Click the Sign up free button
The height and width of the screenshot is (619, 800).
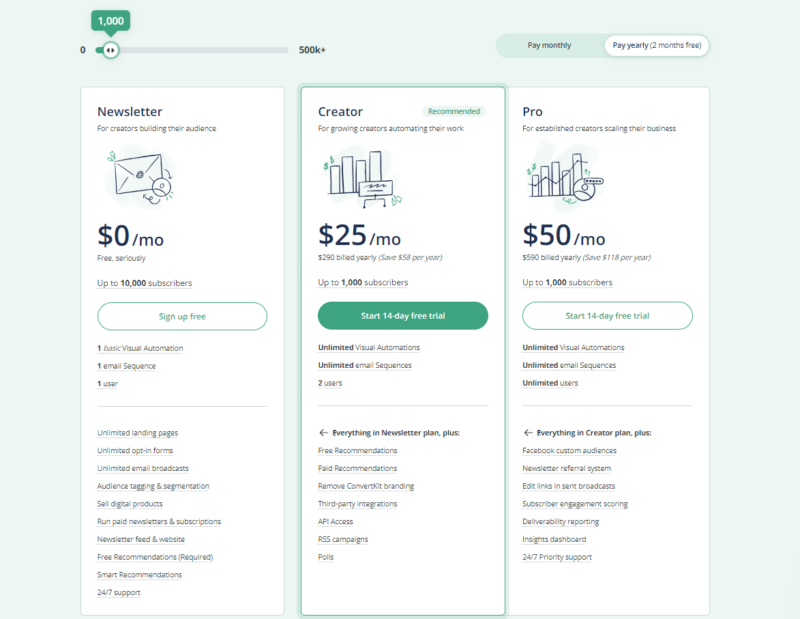[x=182, y=316]
